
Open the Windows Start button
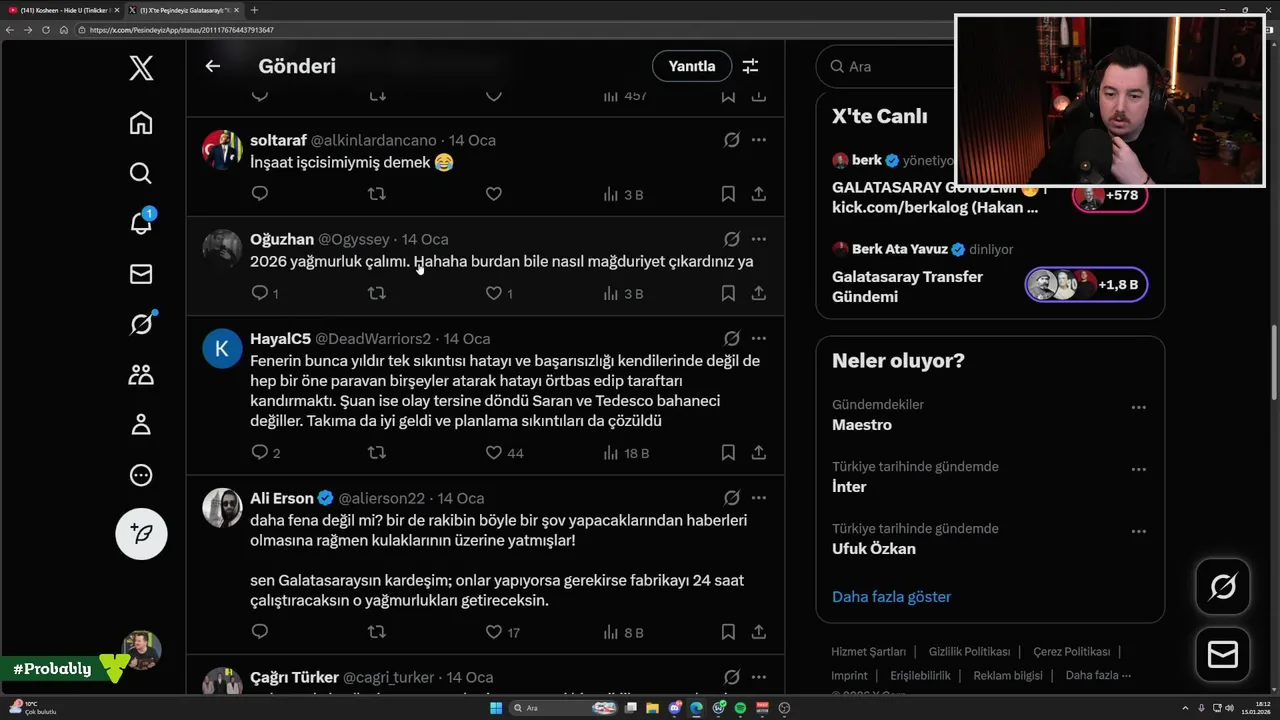[495, 708]
